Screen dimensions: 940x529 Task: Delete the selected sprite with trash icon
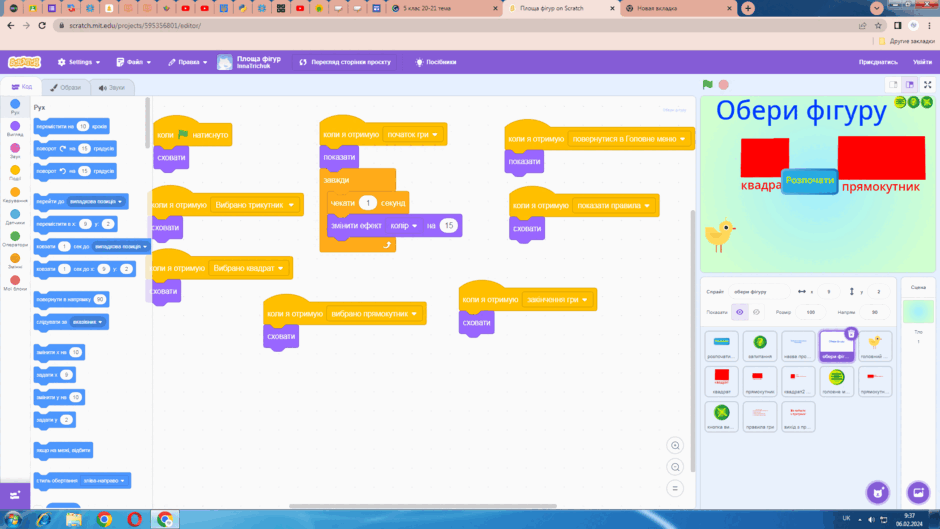click(x=851, y=333)
